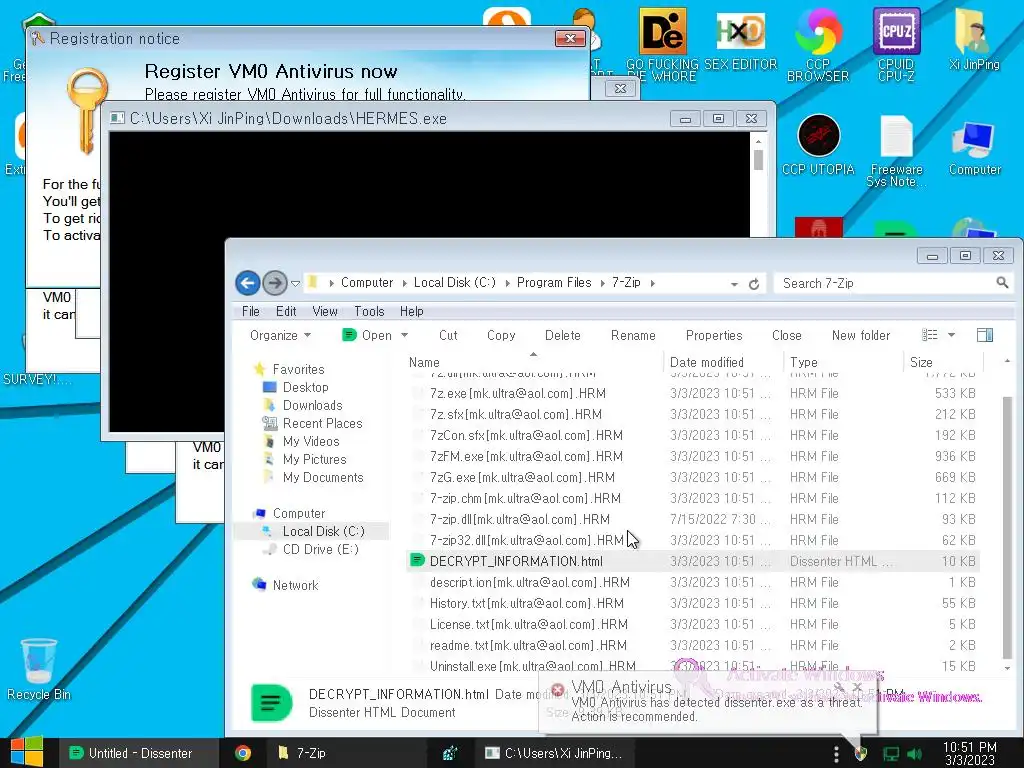Click the 10:51 PM taskbar clock
Screen dimensions: 1024x768
[x=970, y=753]
